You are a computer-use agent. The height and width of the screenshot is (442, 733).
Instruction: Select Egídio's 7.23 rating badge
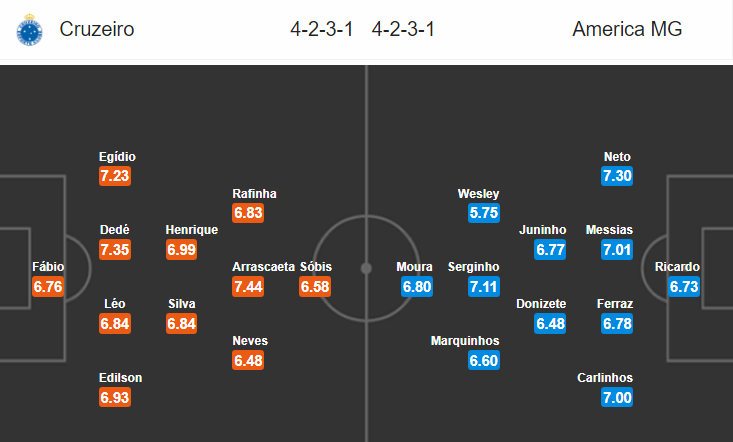tap(115, 176)
